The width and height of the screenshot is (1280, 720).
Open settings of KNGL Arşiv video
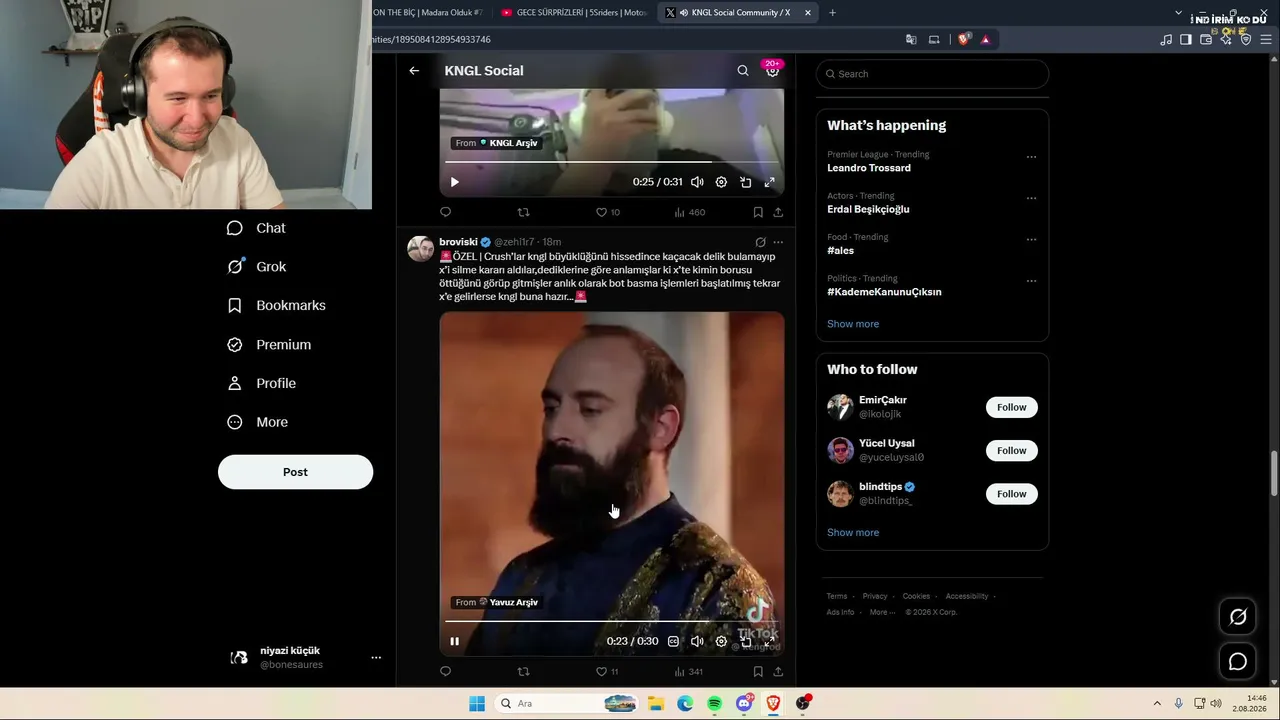click(x=721, y=182)
